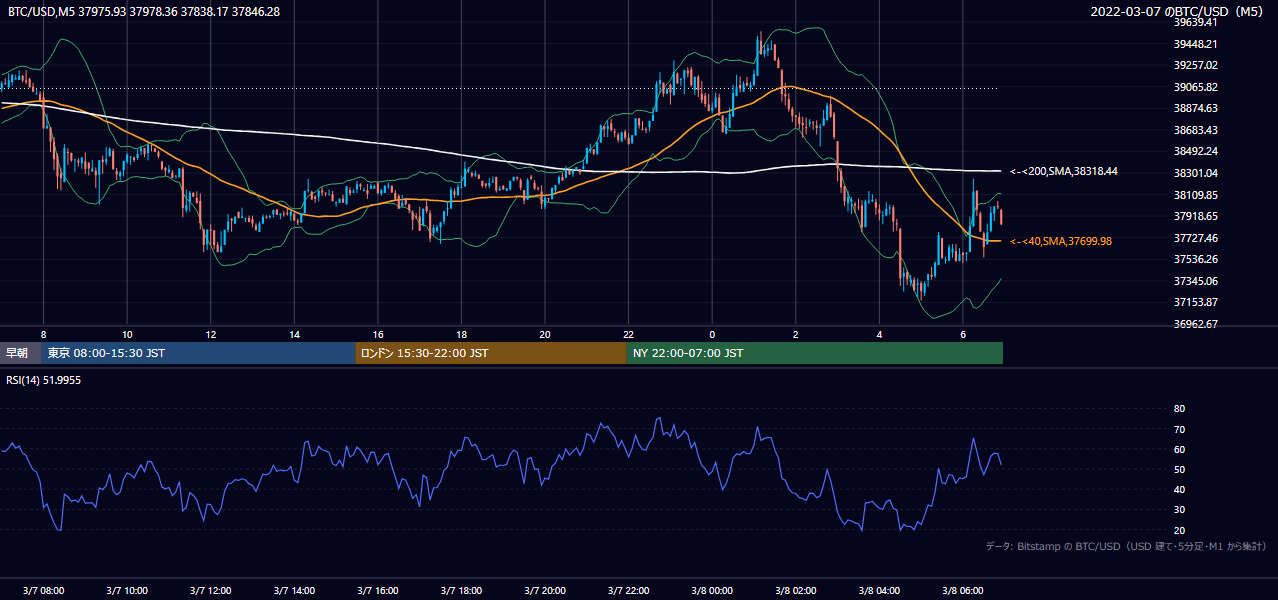Click RSI axis value 20
Viewport: 1278px width, 600px height.
(1179, 530)
